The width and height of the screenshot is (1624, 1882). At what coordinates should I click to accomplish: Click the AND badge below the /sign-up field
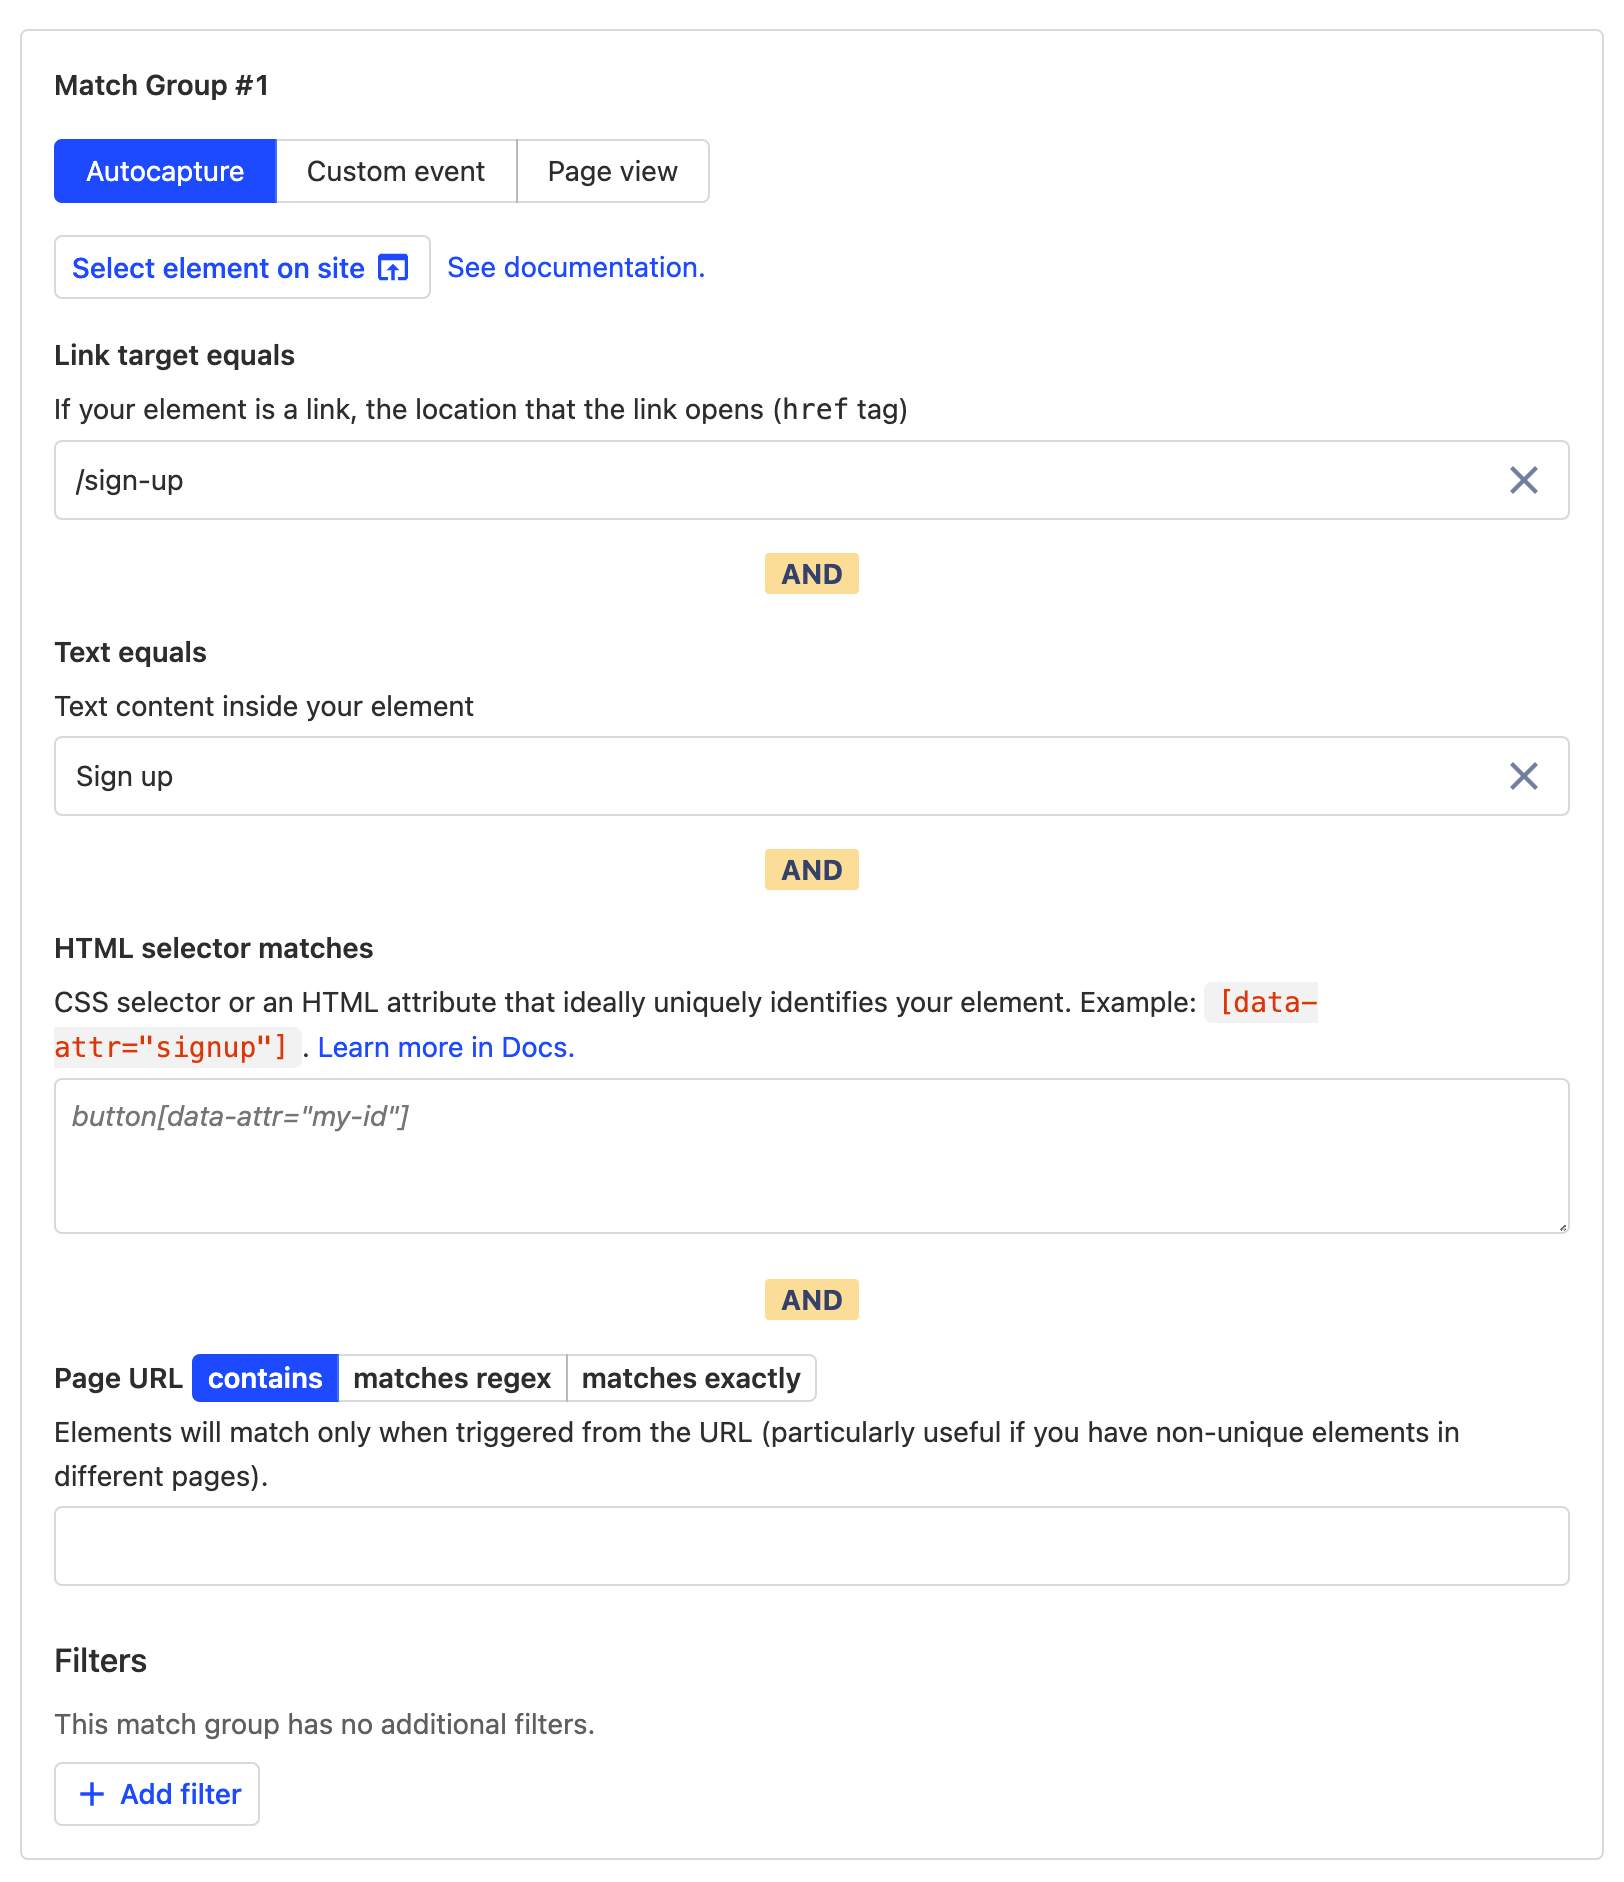tap(811, 574)
